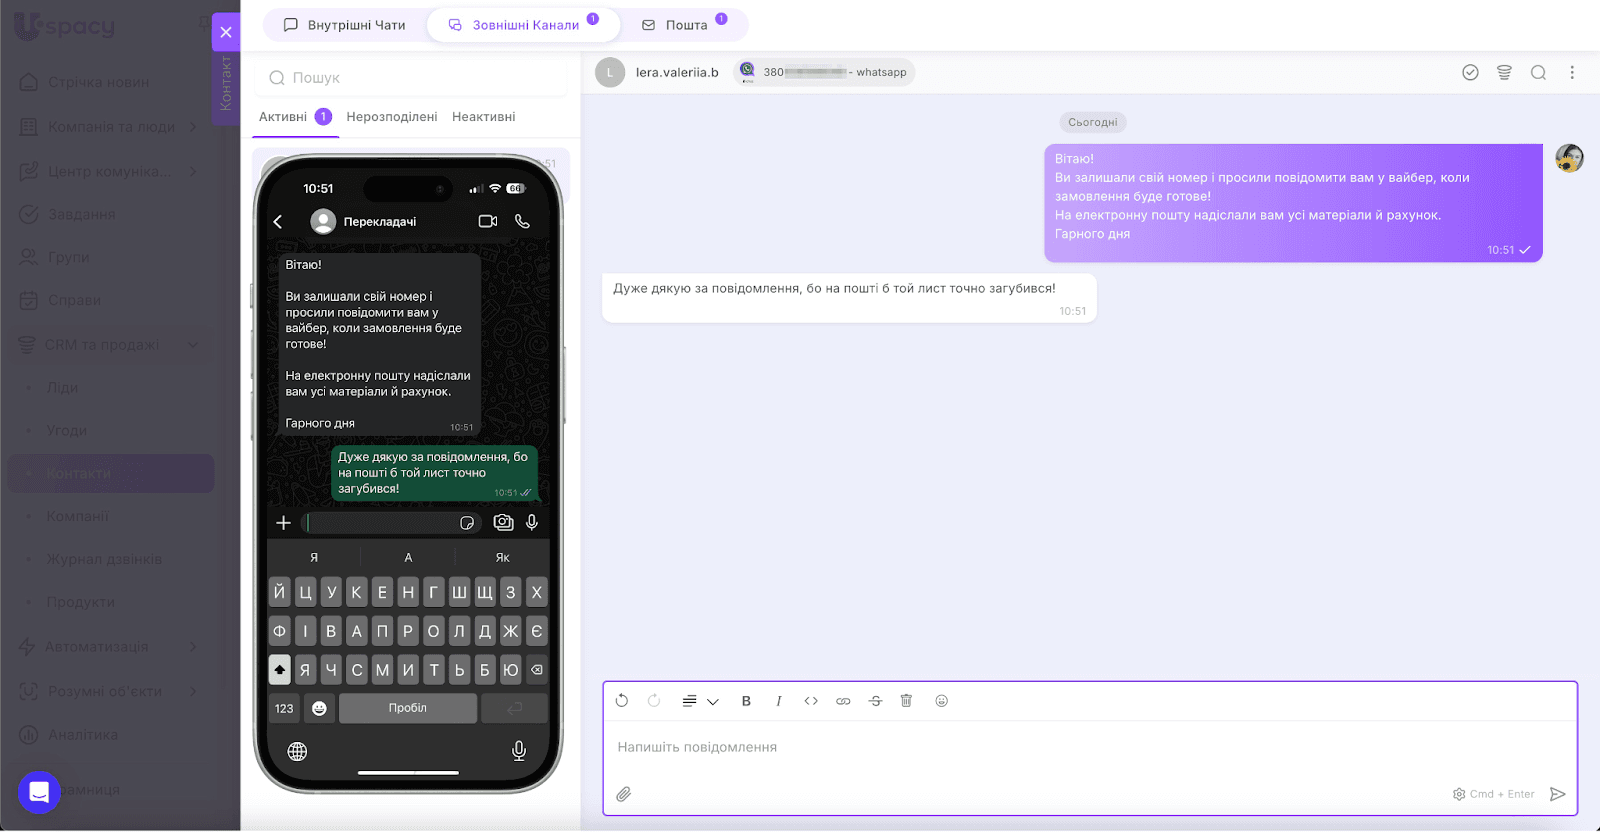Switch to the Внутрішні Чати tab
1600x832 pixels.
[344, 25]
